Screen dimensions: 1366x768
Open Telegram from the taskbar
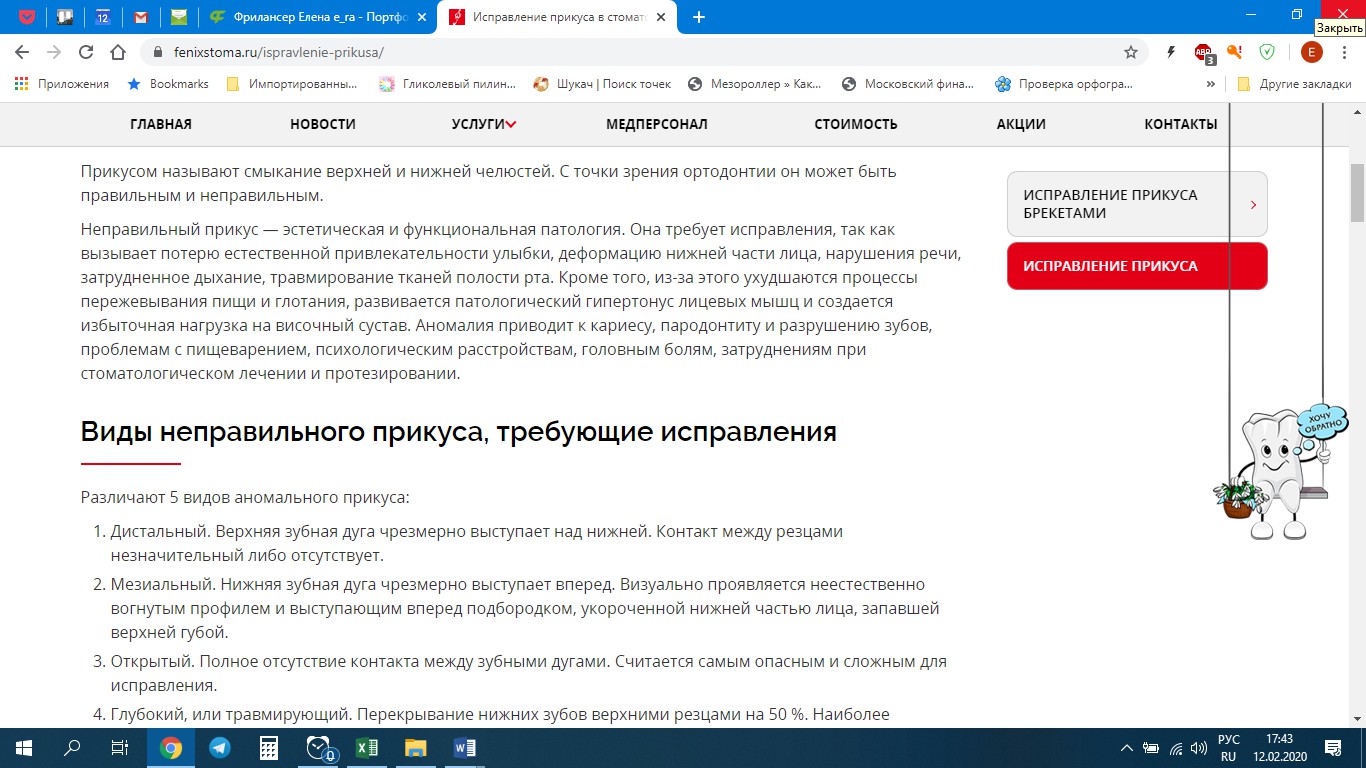tap(220, 747)
